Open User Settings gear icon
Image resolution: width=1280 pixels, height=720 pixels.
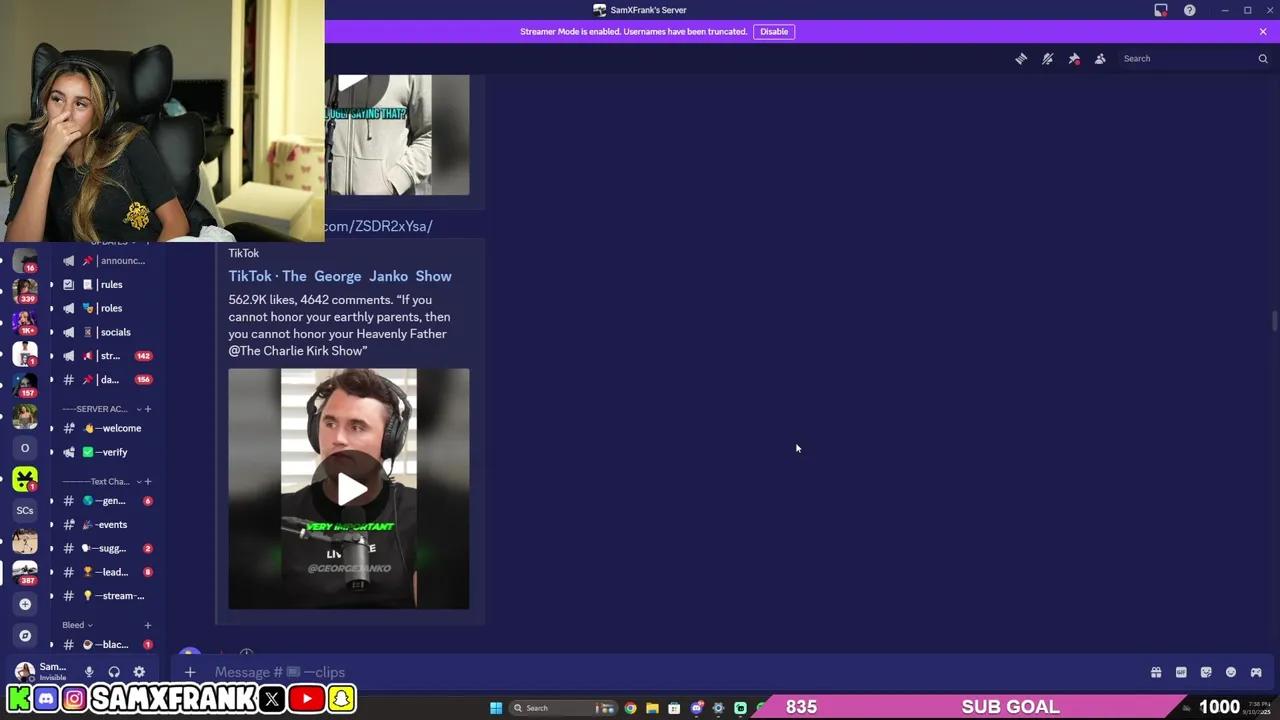pos(139,673)
